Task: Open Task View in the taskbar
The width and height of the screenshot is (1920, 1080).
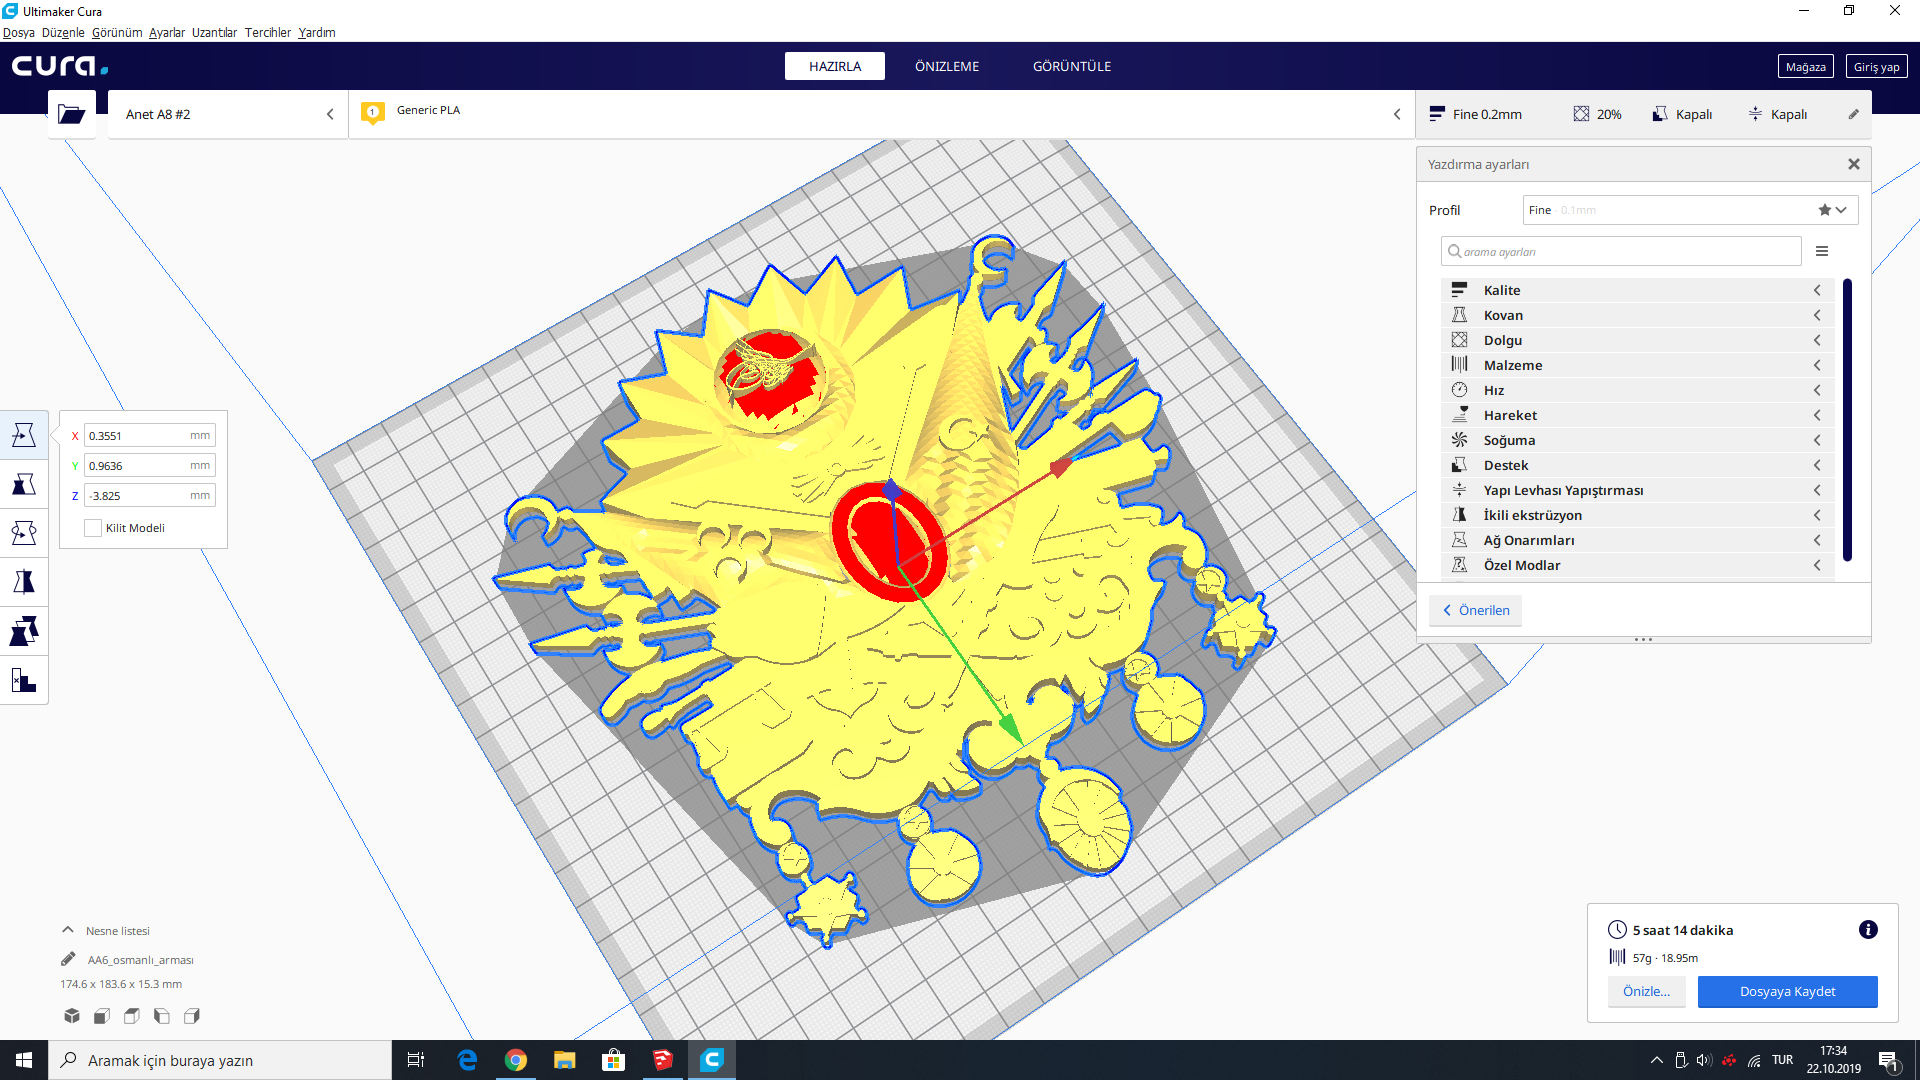Action: [416, 1060]
